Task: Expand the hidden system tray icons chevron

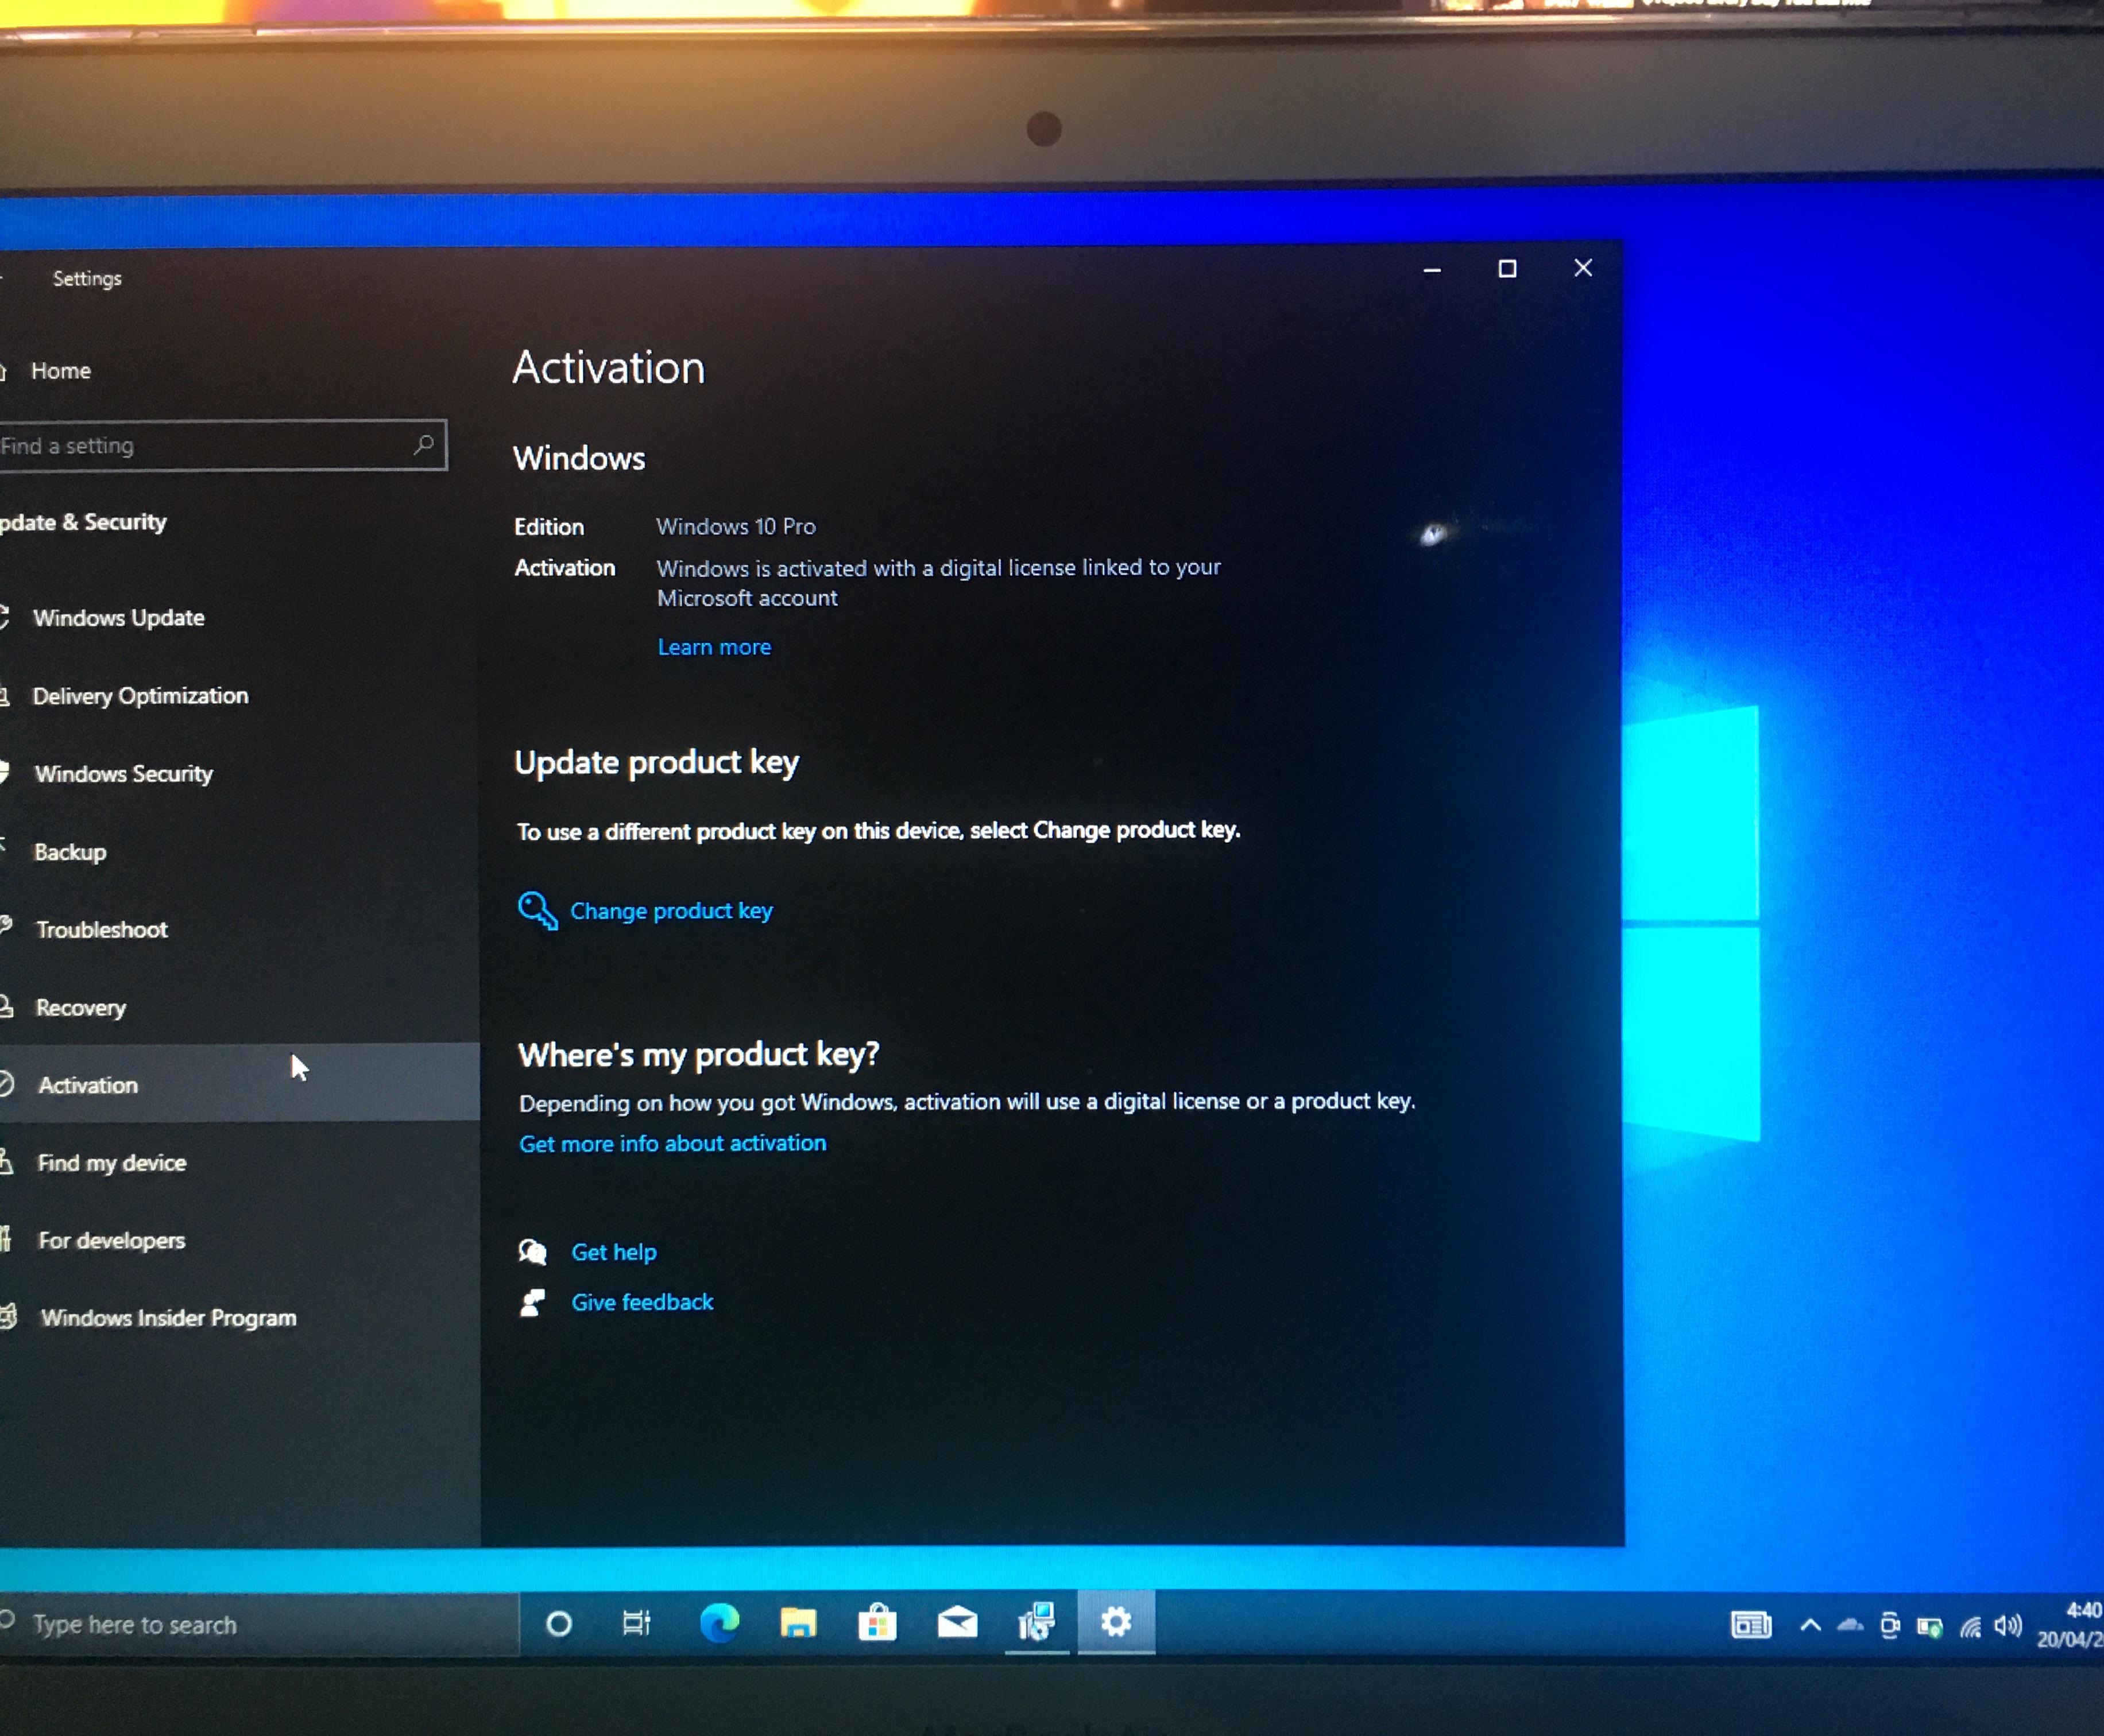Action: point(1810,1625)
